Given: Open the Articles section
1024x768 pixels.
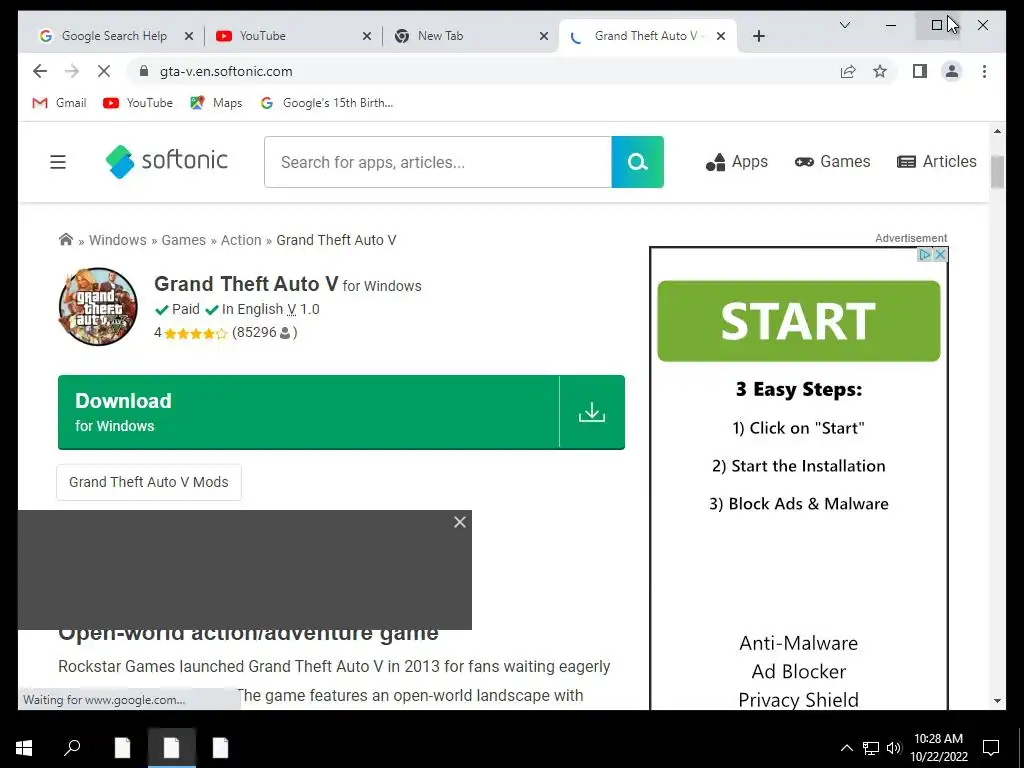Looking at the screenshot, I should tap(936, 161).
